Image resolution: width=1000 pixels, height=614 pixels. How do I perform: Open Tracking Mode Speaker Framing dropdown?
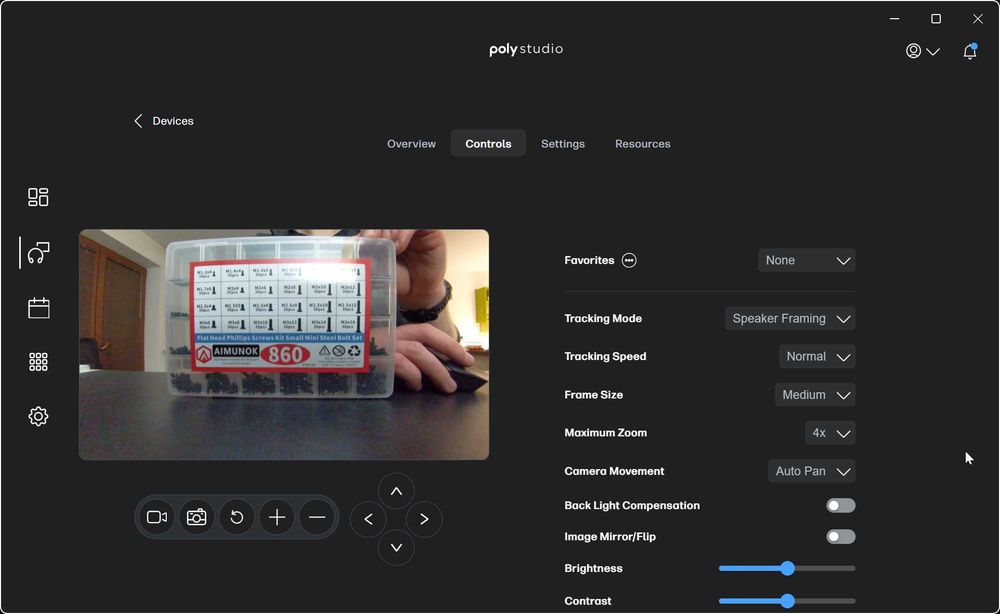click(x=790, y=318)
